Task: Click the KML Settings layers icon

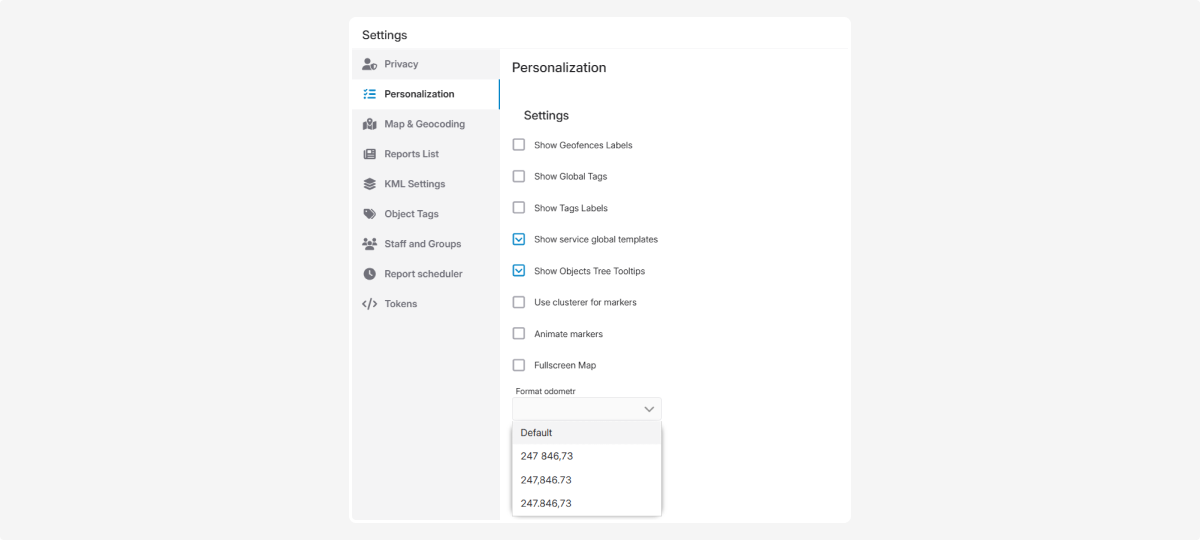Action: click(369, 184)
